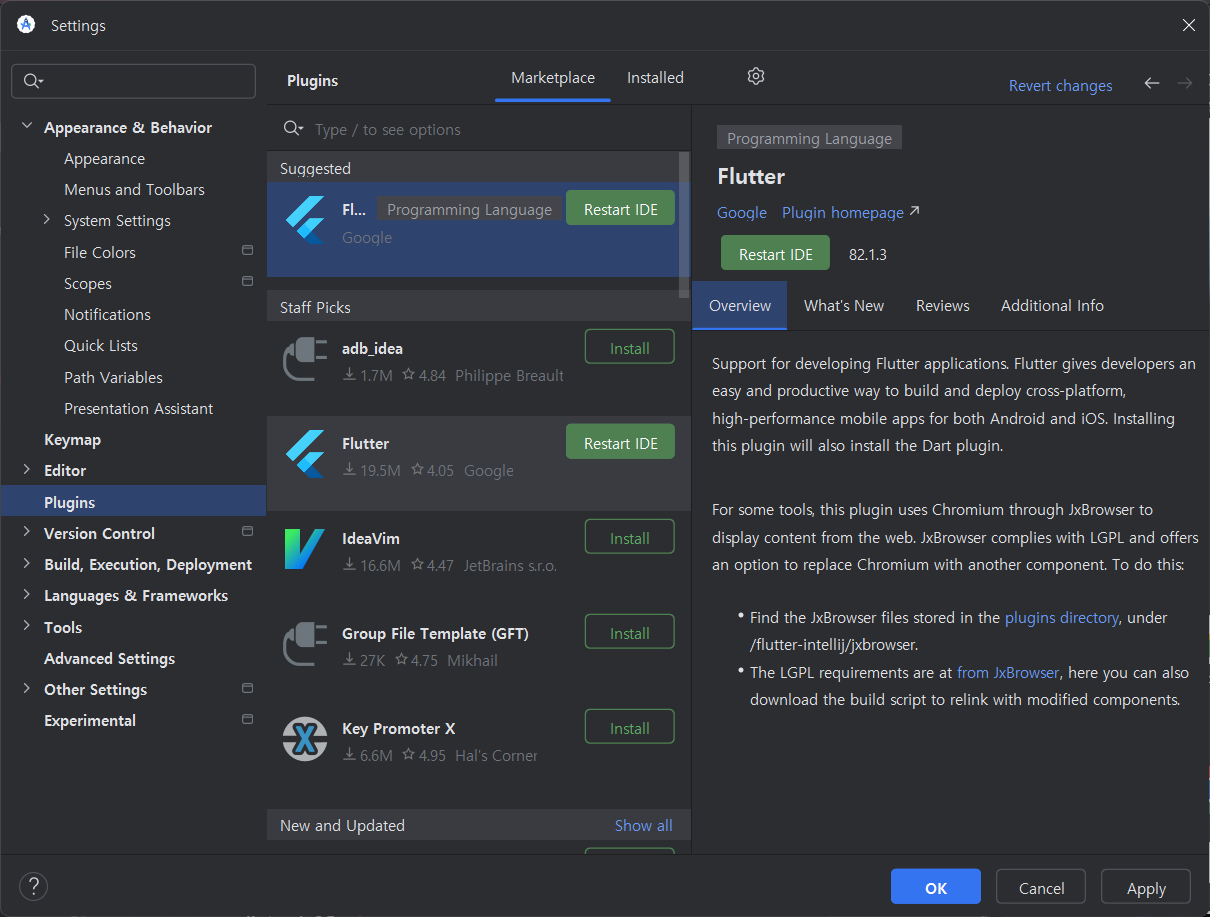The height and width of the screenshot is (917, 1210).
Task: Click the Cancel button
Action: click(1041, 887)
